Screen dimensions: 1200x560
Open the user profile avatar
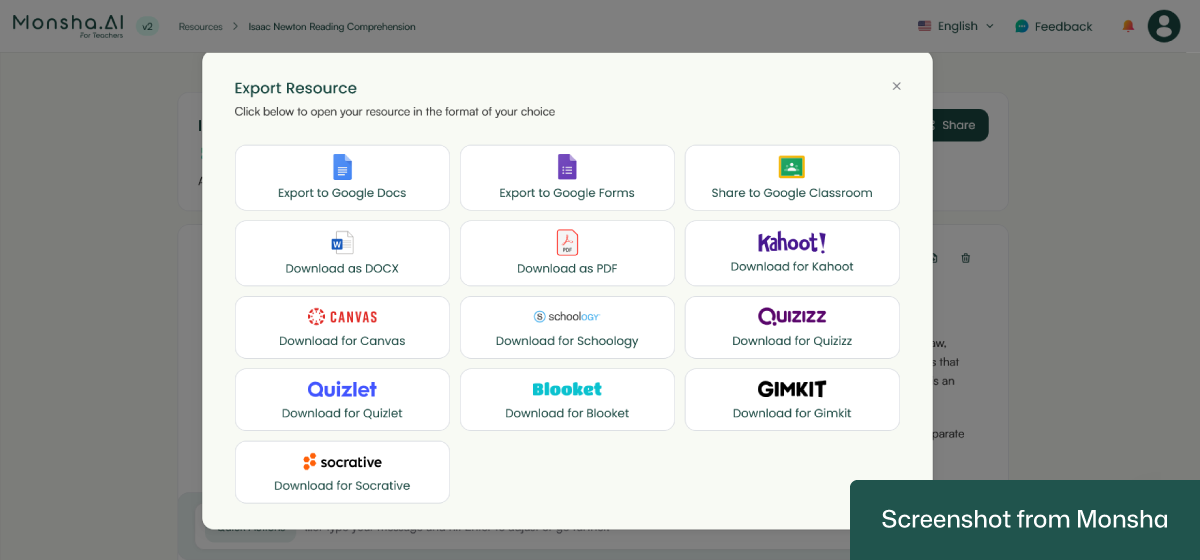click(x=1164, y=26)
